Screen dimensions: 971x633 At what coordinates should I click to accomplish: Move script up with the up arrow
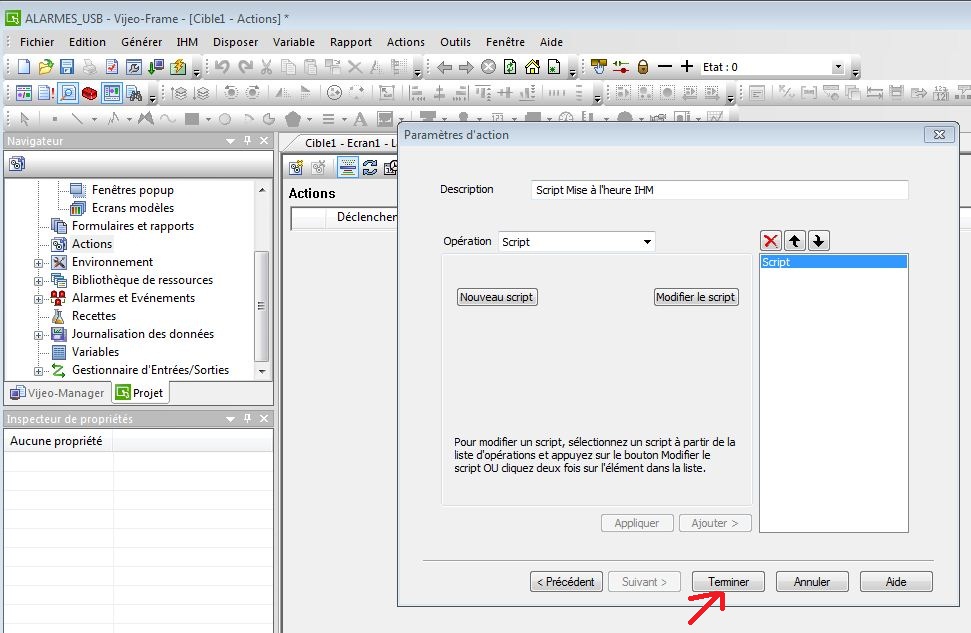coord(795,241)
